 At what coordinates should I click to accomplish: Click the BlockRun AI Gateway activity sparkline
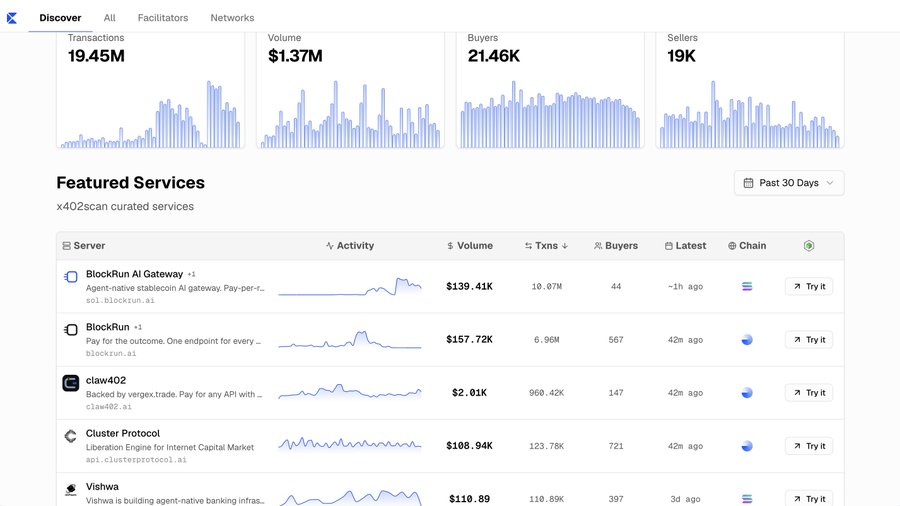coord(350,286)
